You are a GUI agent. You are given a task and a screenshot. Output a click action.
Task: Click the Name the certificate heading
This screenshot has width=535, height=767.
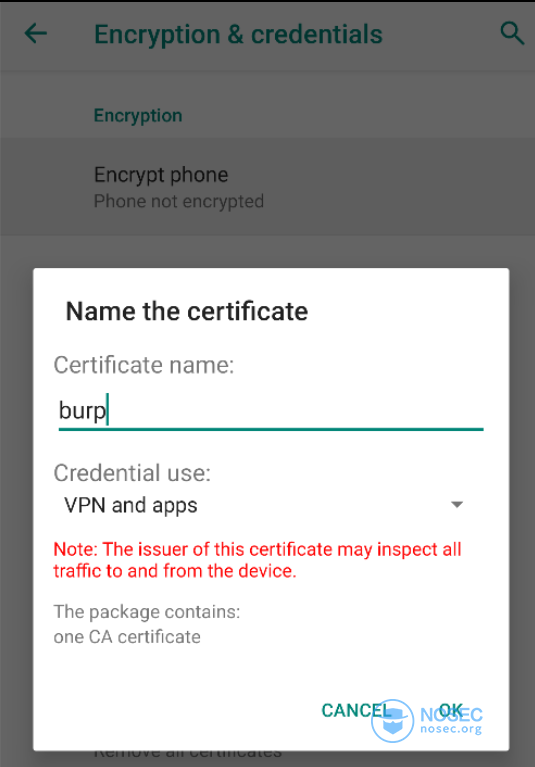(187, 312)
